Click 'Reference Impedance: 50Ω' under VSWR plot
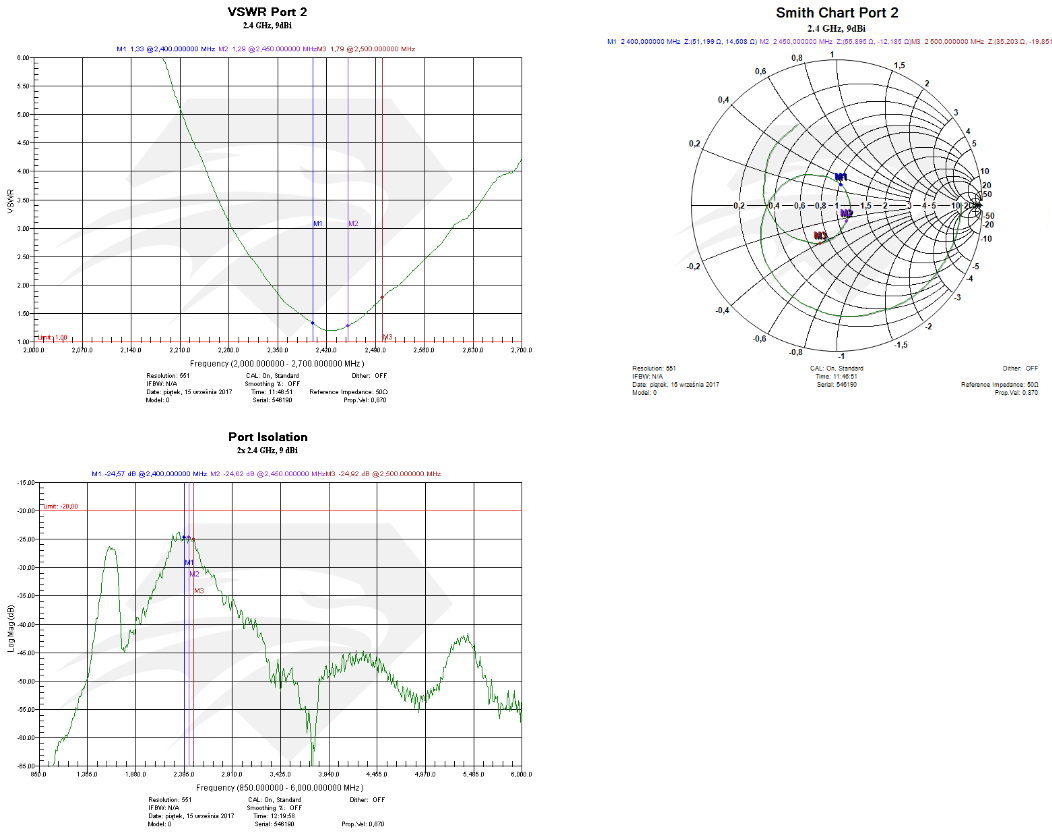1052x835 pixels. point(349,392)
